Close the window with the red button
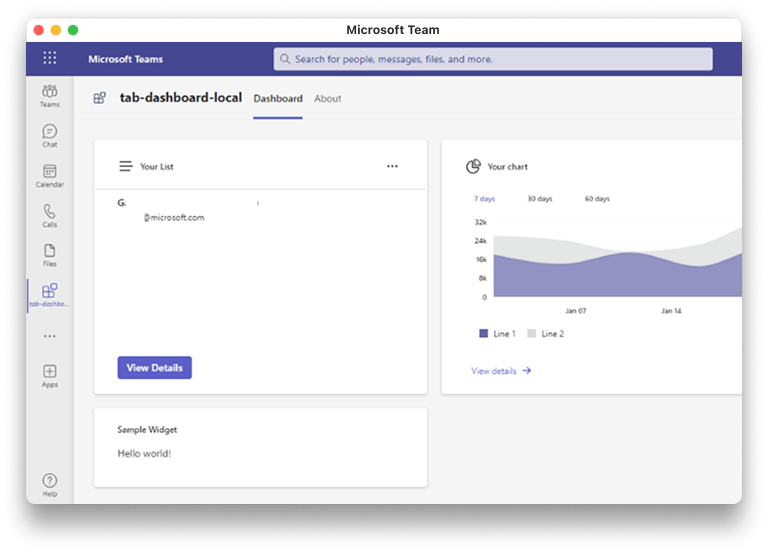 coord(39,30)
